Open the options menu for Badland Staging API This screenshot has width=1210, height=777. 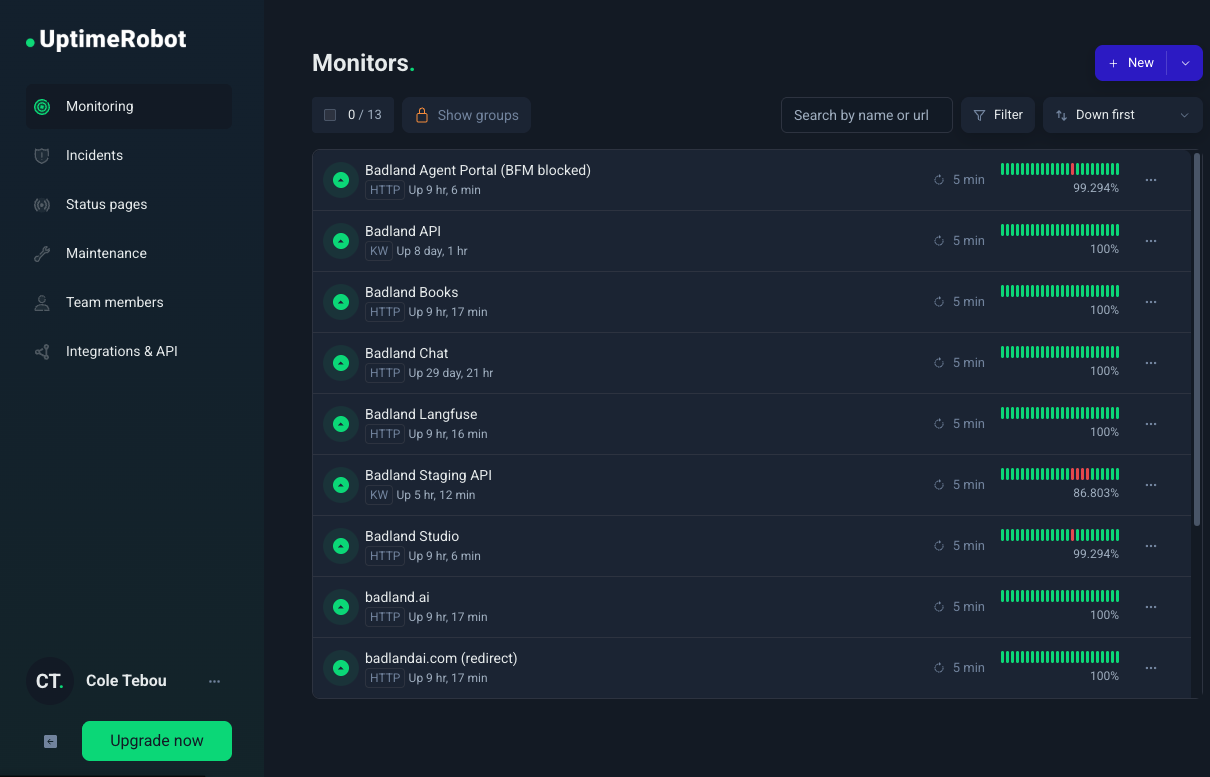pos(1150,484)
